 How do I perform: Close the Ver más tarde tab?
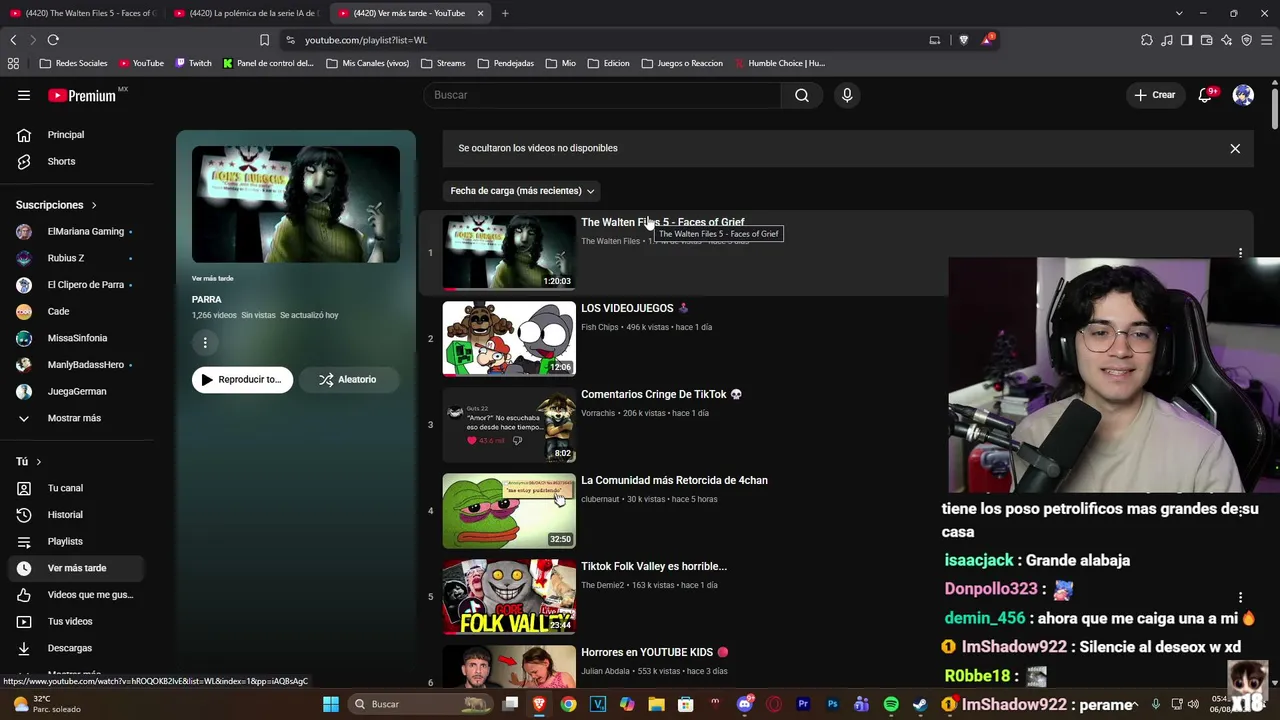480,13
